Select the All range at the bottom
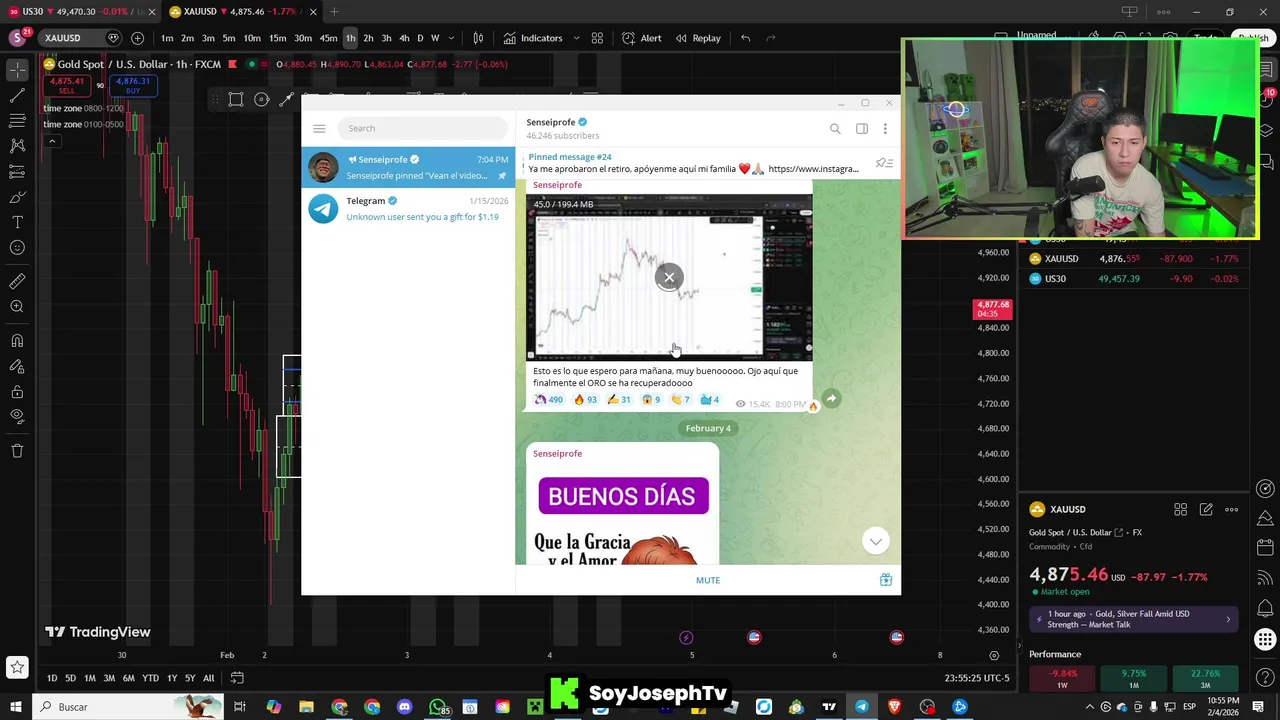The width and height of the screenshot is (1280, 720). pos(208,678)
